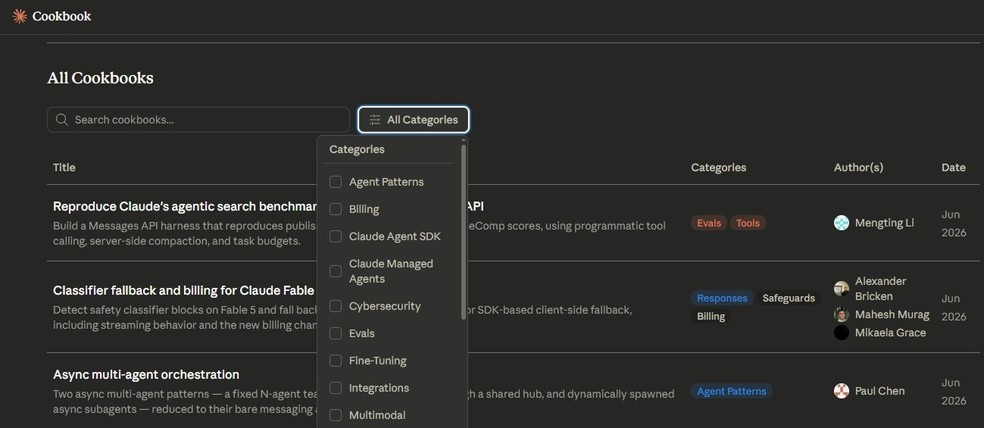Image resolution: width=984 pixels, height=428 pixels.
Task: Click the All Cookbooks heading
Action: (100, 78)
